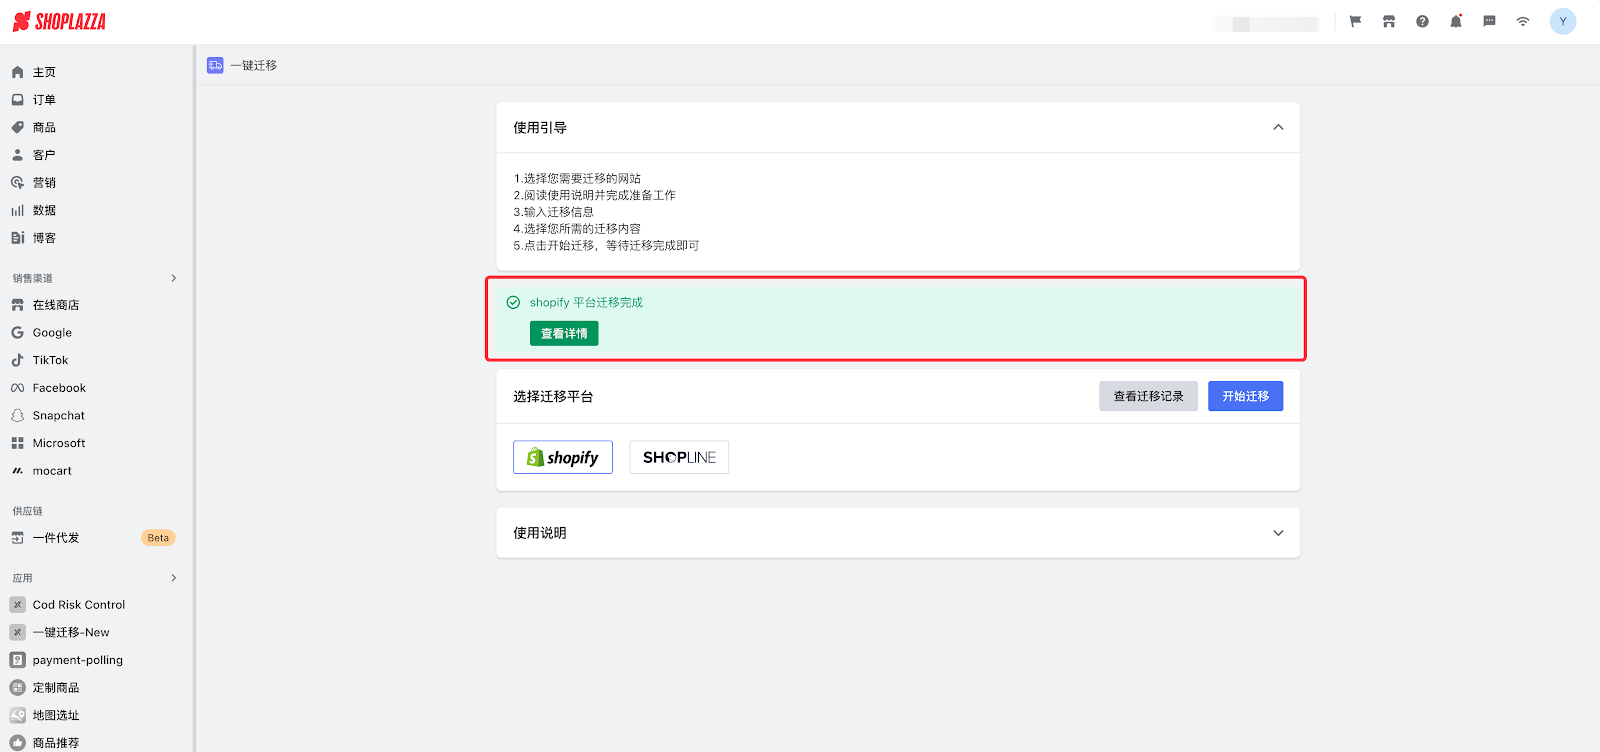The height and width of the screenshot is (752, 1600).
Task: Go to 商品 in the sidebar
Action: click(44, 128)
